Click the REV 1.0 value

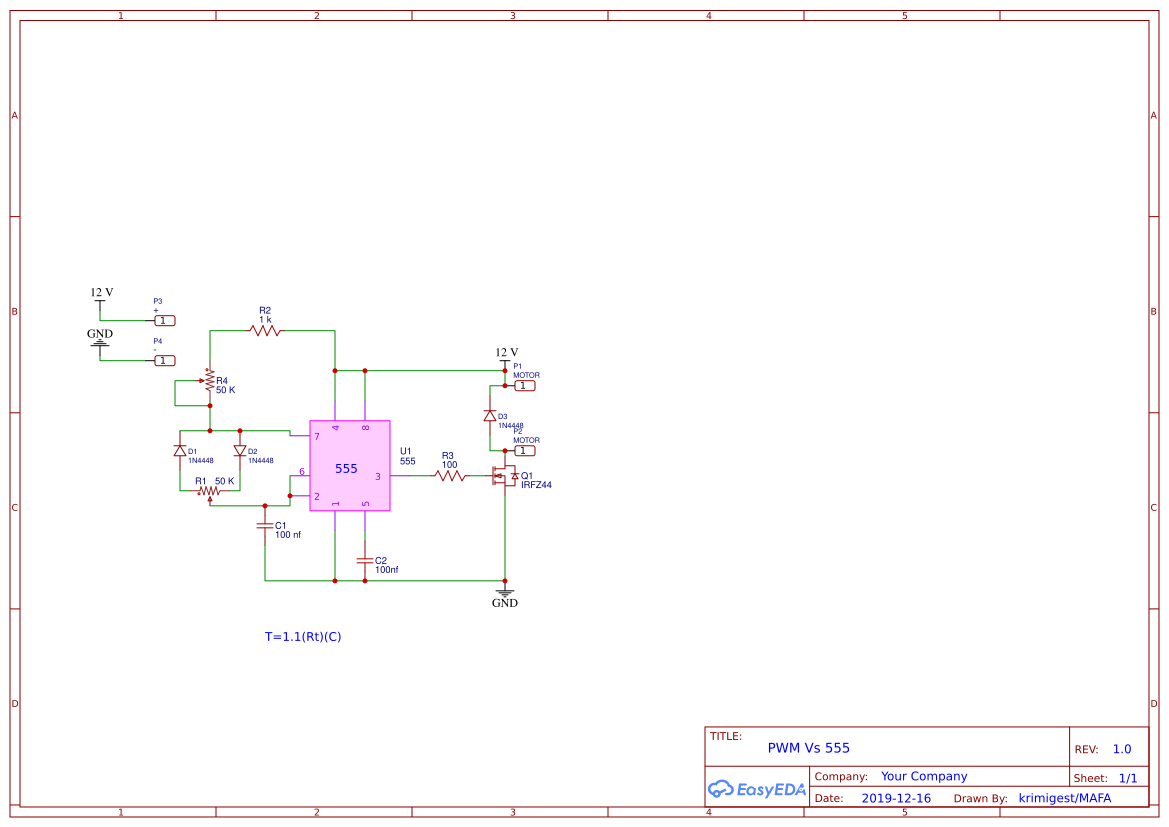coord(1121,748)
